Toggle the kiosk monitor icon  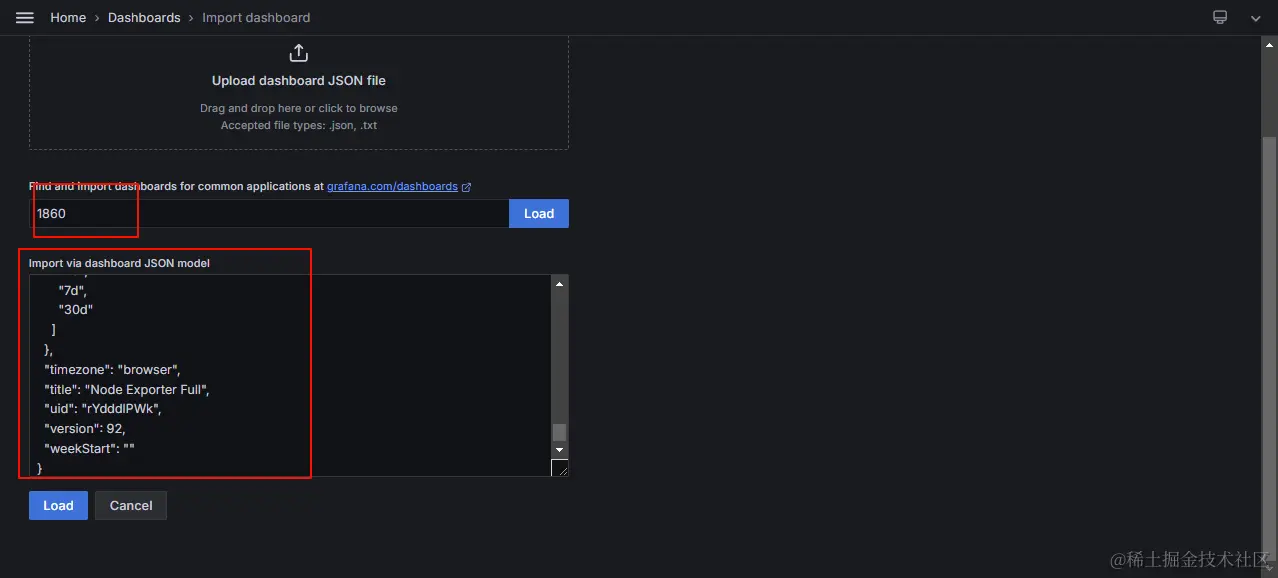coord(1220,18)
